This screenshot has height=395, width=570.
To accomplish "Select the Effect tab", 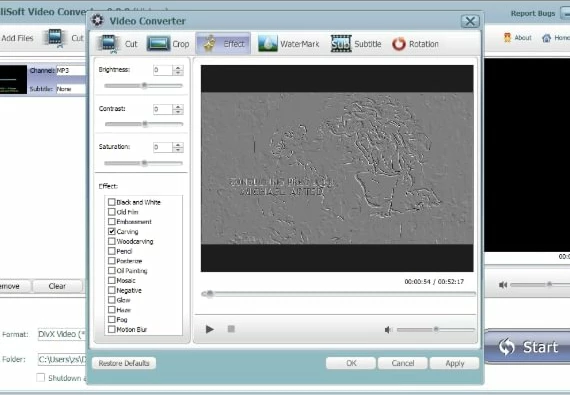I will point(223,44).
